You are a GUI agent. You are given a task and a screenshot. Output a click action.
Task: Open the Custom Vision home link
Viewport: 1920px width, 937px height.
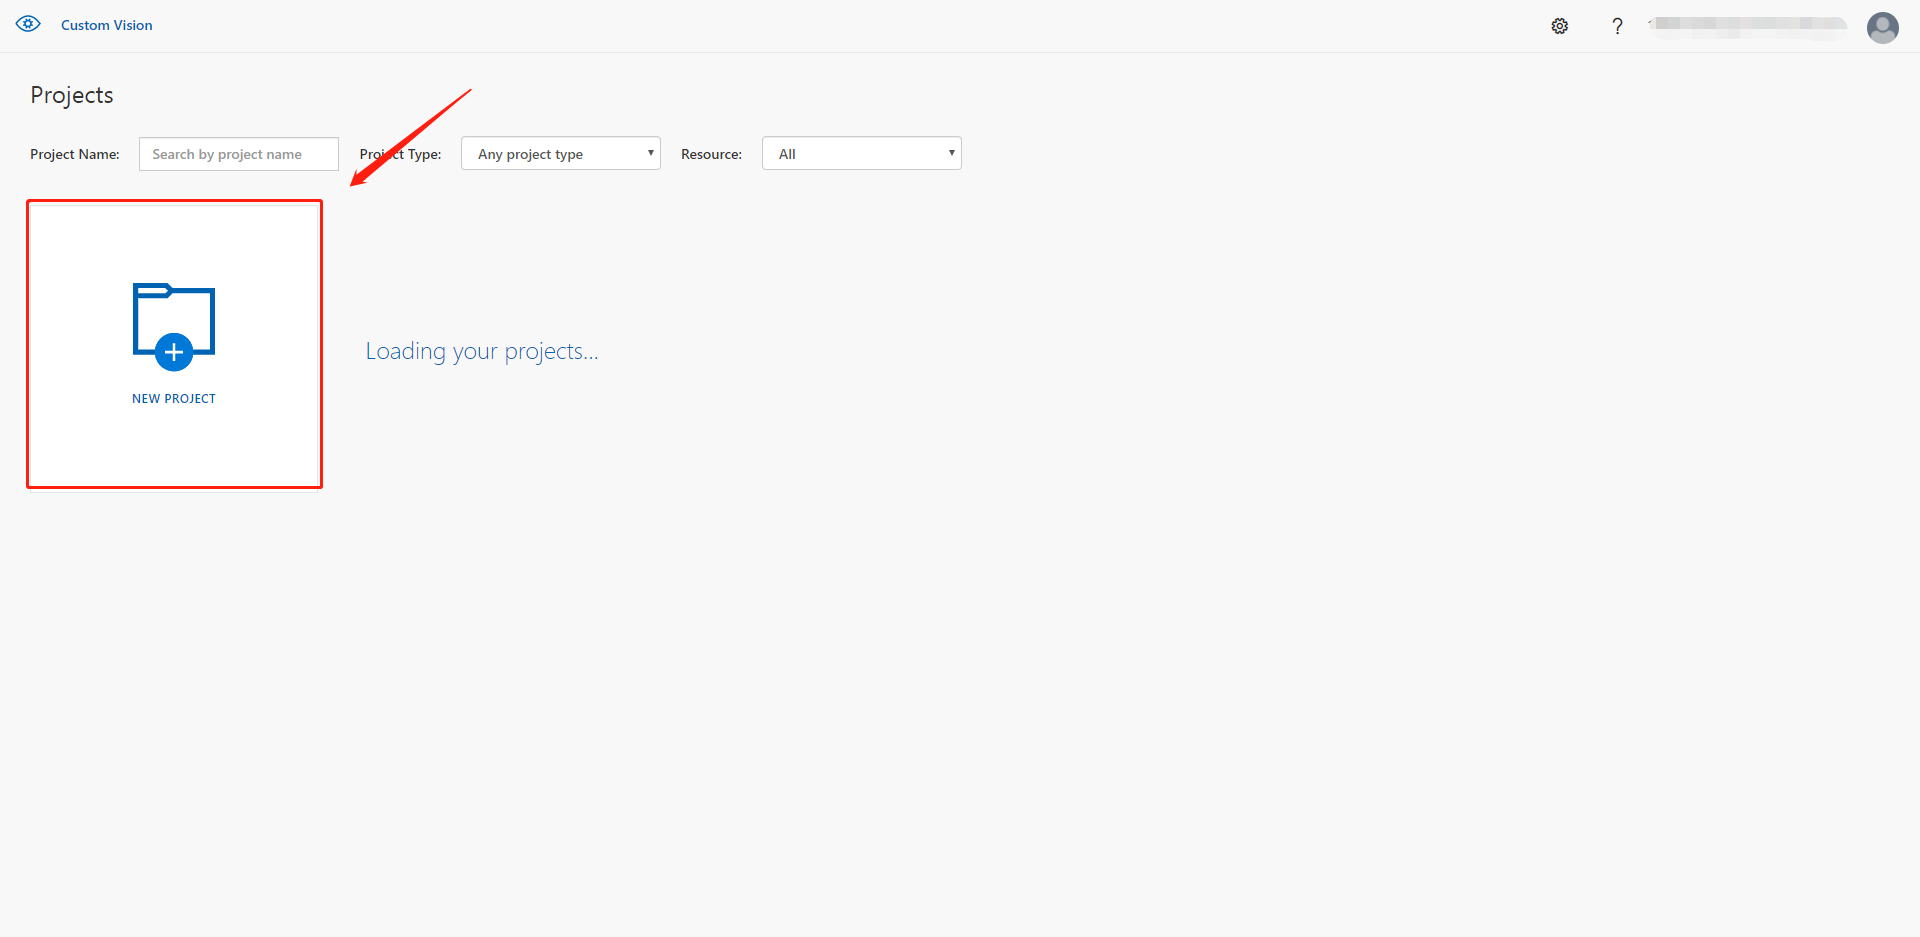106,25
